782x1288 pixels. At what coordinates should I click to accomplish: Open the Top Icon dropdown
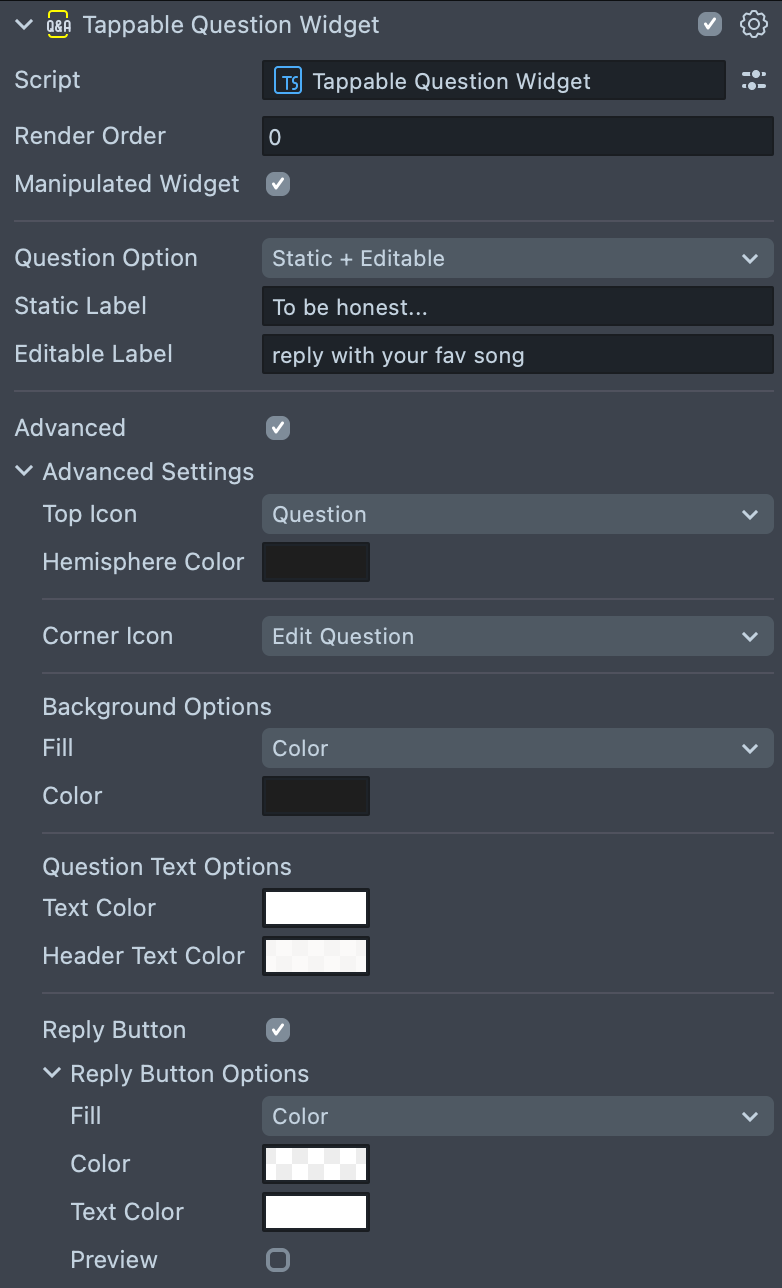coord(517,514)
